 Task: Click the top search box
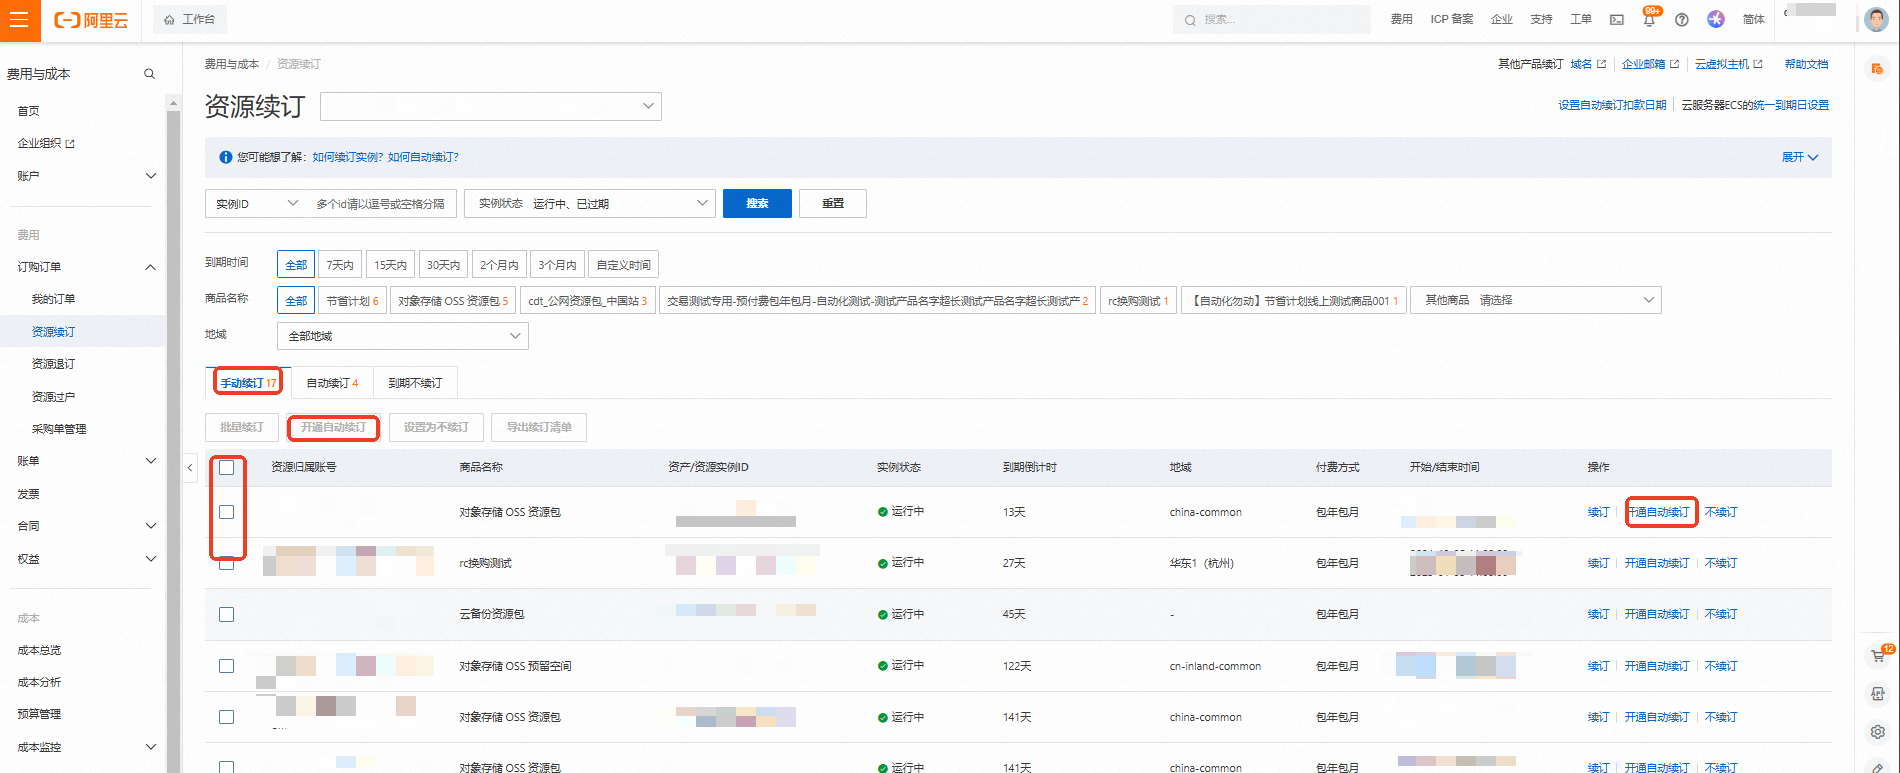coord(1272,19)
